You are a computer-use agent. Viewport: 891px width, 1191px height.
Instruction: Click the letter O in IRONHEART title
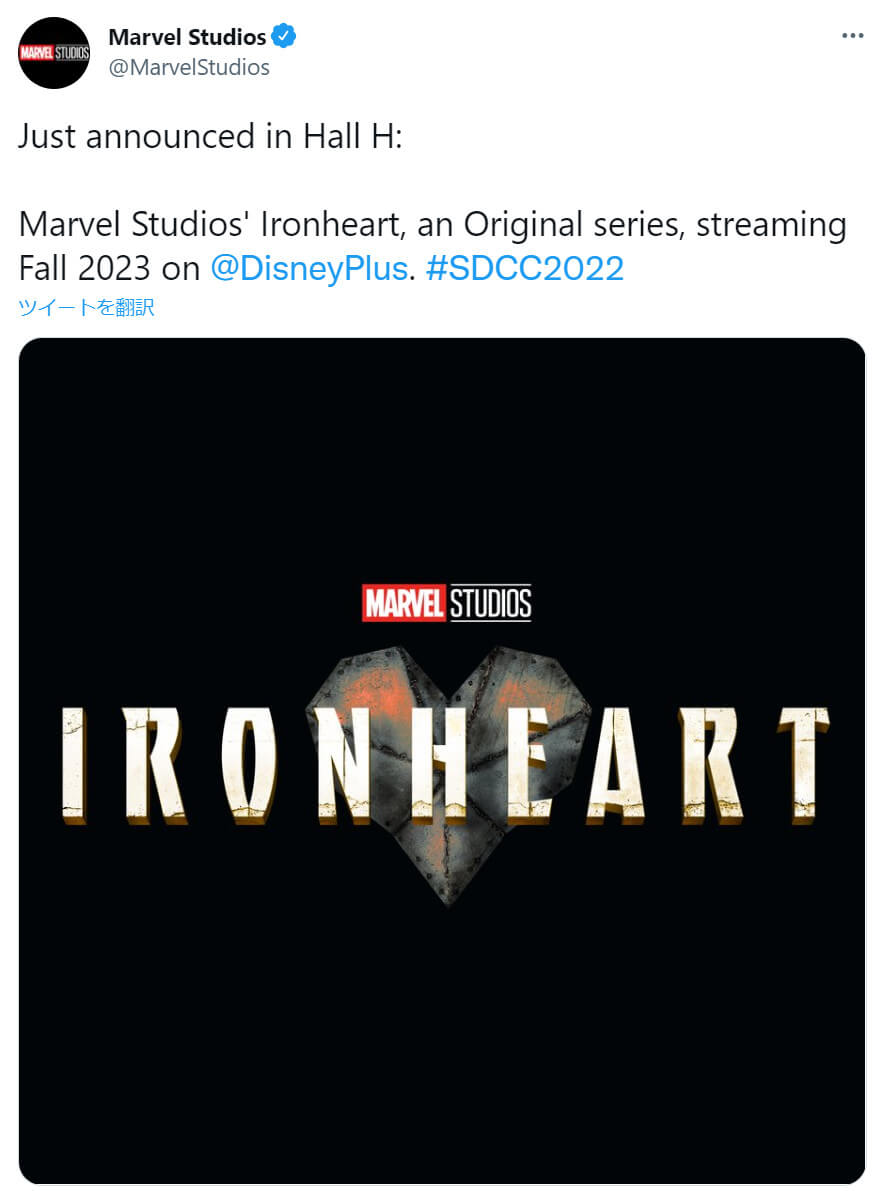coord(249,766)
